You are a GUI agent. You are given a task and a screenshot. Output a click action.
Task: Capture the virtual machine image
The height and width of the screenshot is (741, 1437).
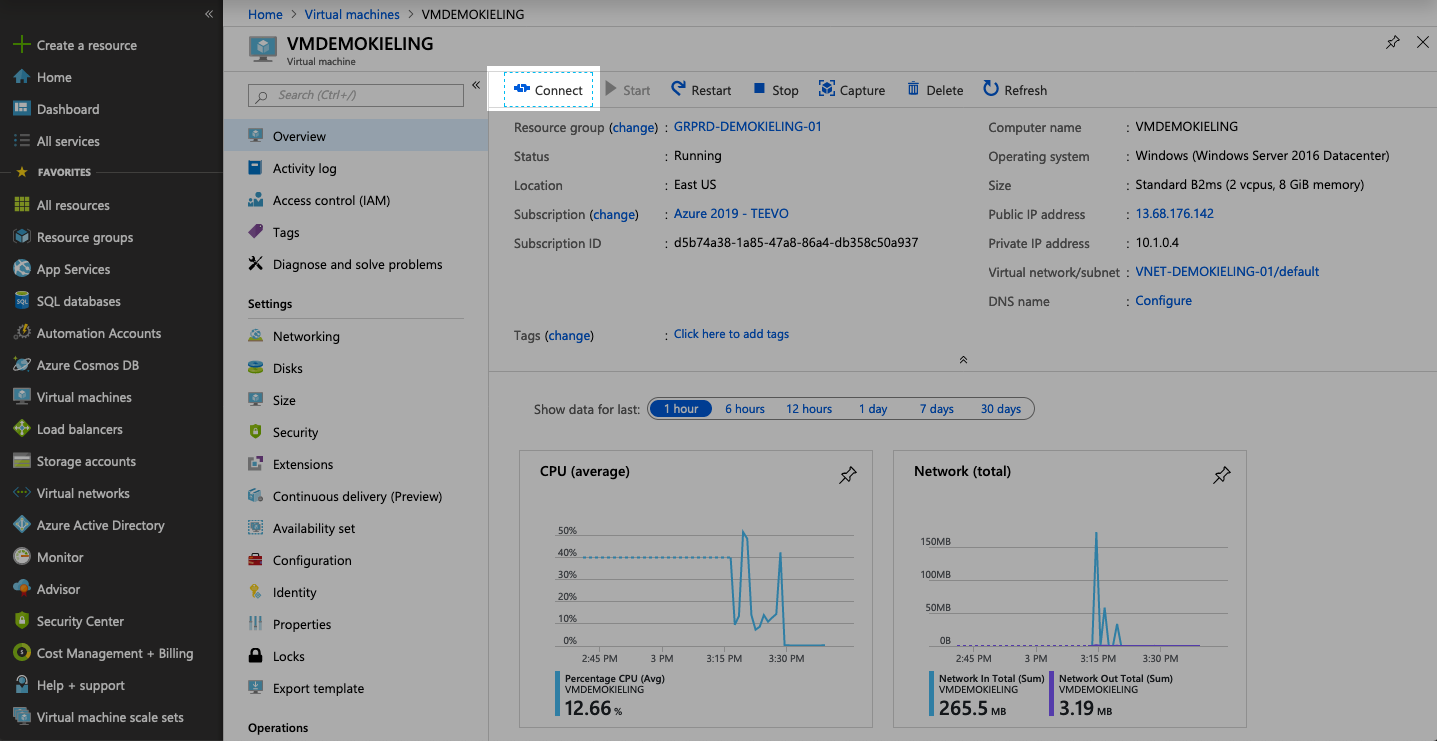click(x=852, y=90)
